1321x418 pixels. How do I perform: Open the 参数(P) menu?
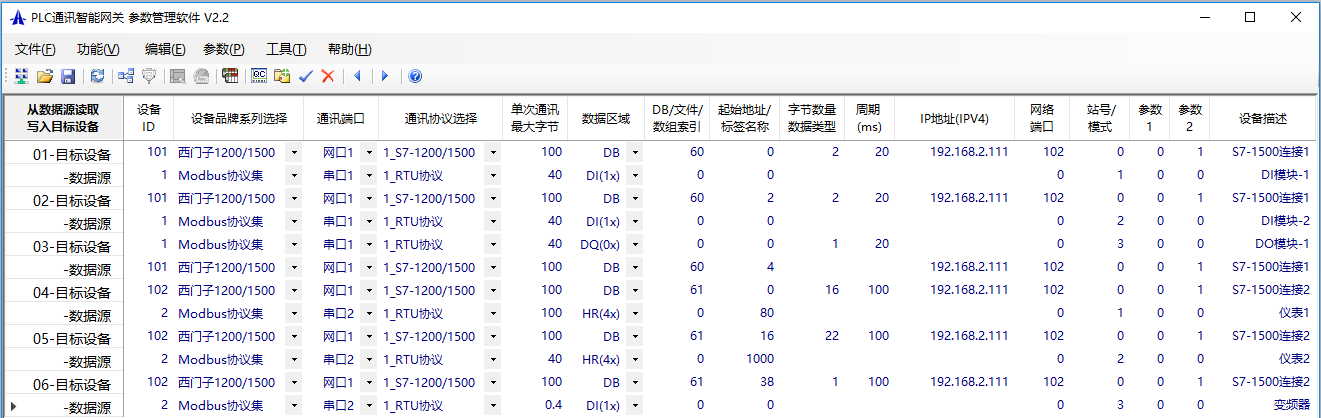223,49
